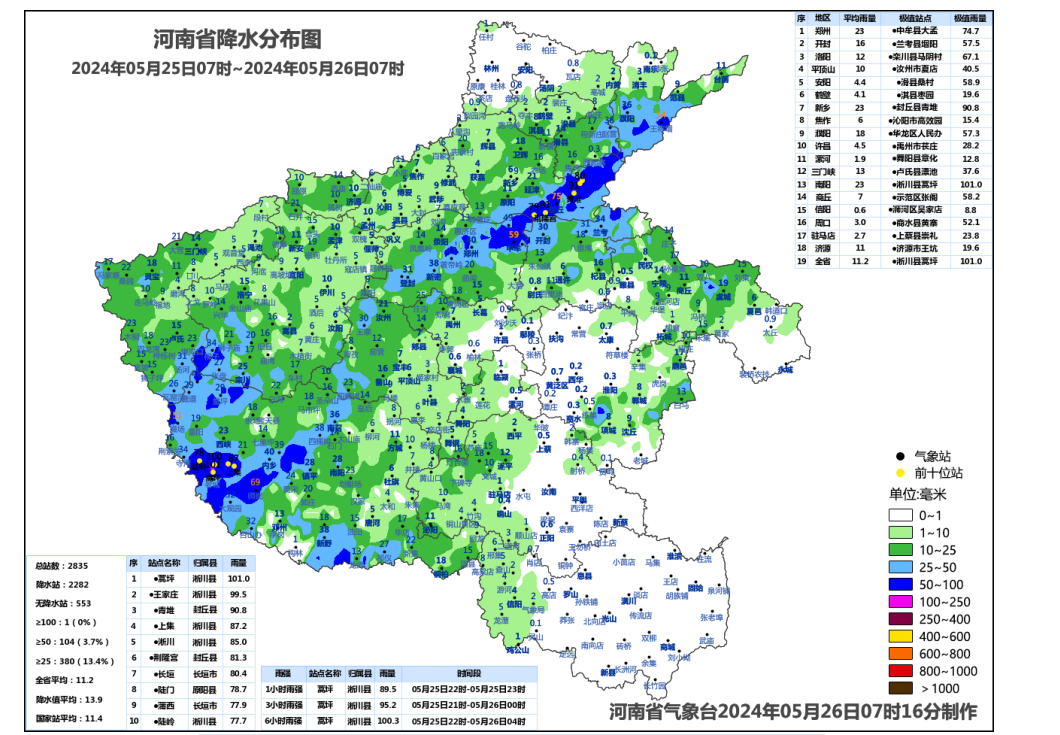
Task: Click the 59 rainfall marker near 开封
Action: click(513, 234)
